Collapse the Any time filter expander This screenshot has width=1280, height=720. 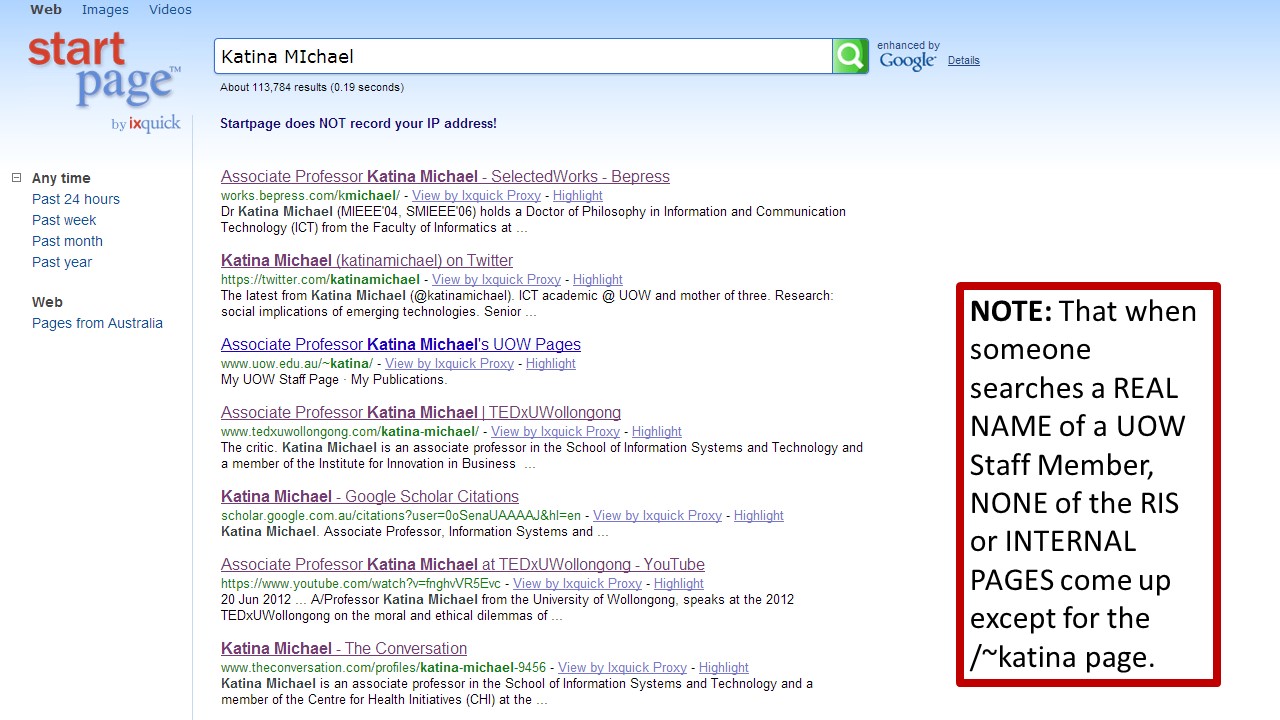[16, 178]
